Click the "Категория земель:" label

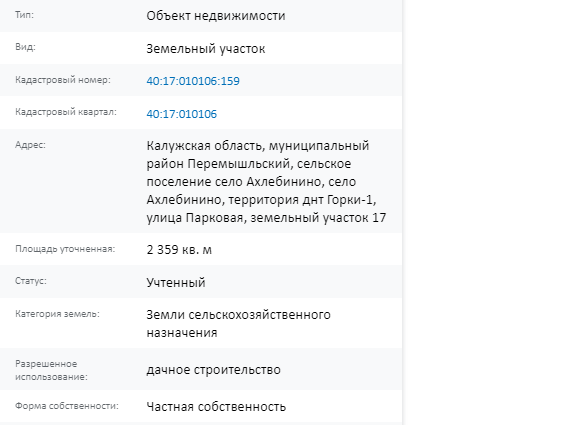[57, 314]
